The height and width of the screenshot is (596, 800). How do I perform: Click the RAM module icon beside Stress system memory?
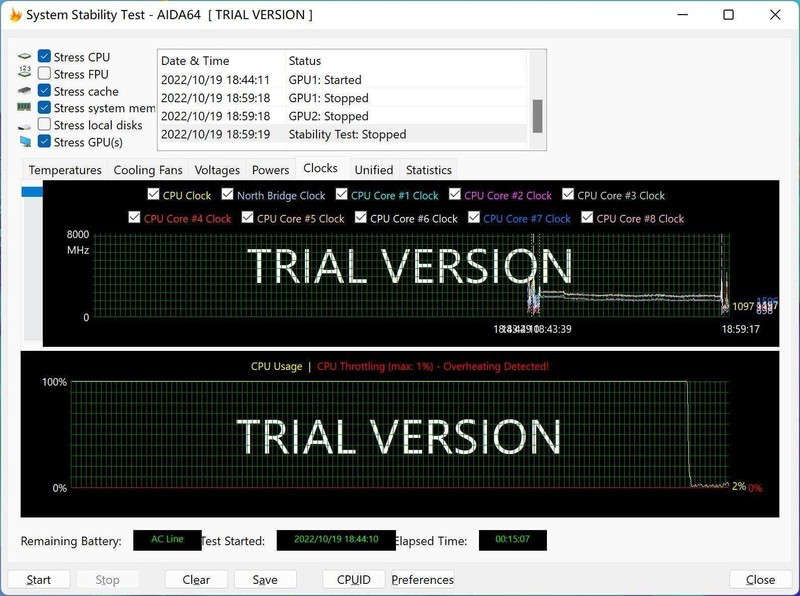point(24,108)
